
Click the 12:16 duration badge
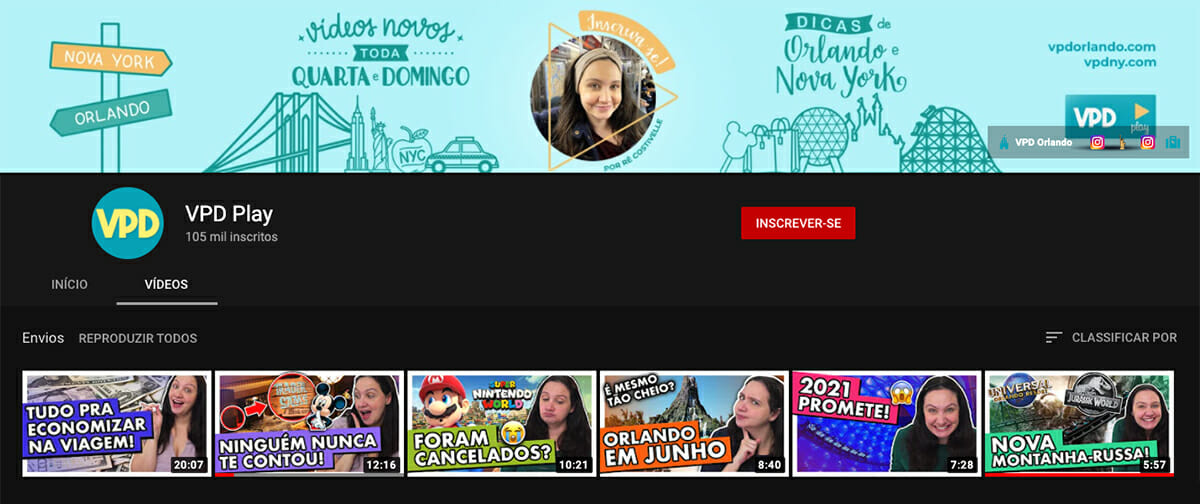[x=382, y=465]
